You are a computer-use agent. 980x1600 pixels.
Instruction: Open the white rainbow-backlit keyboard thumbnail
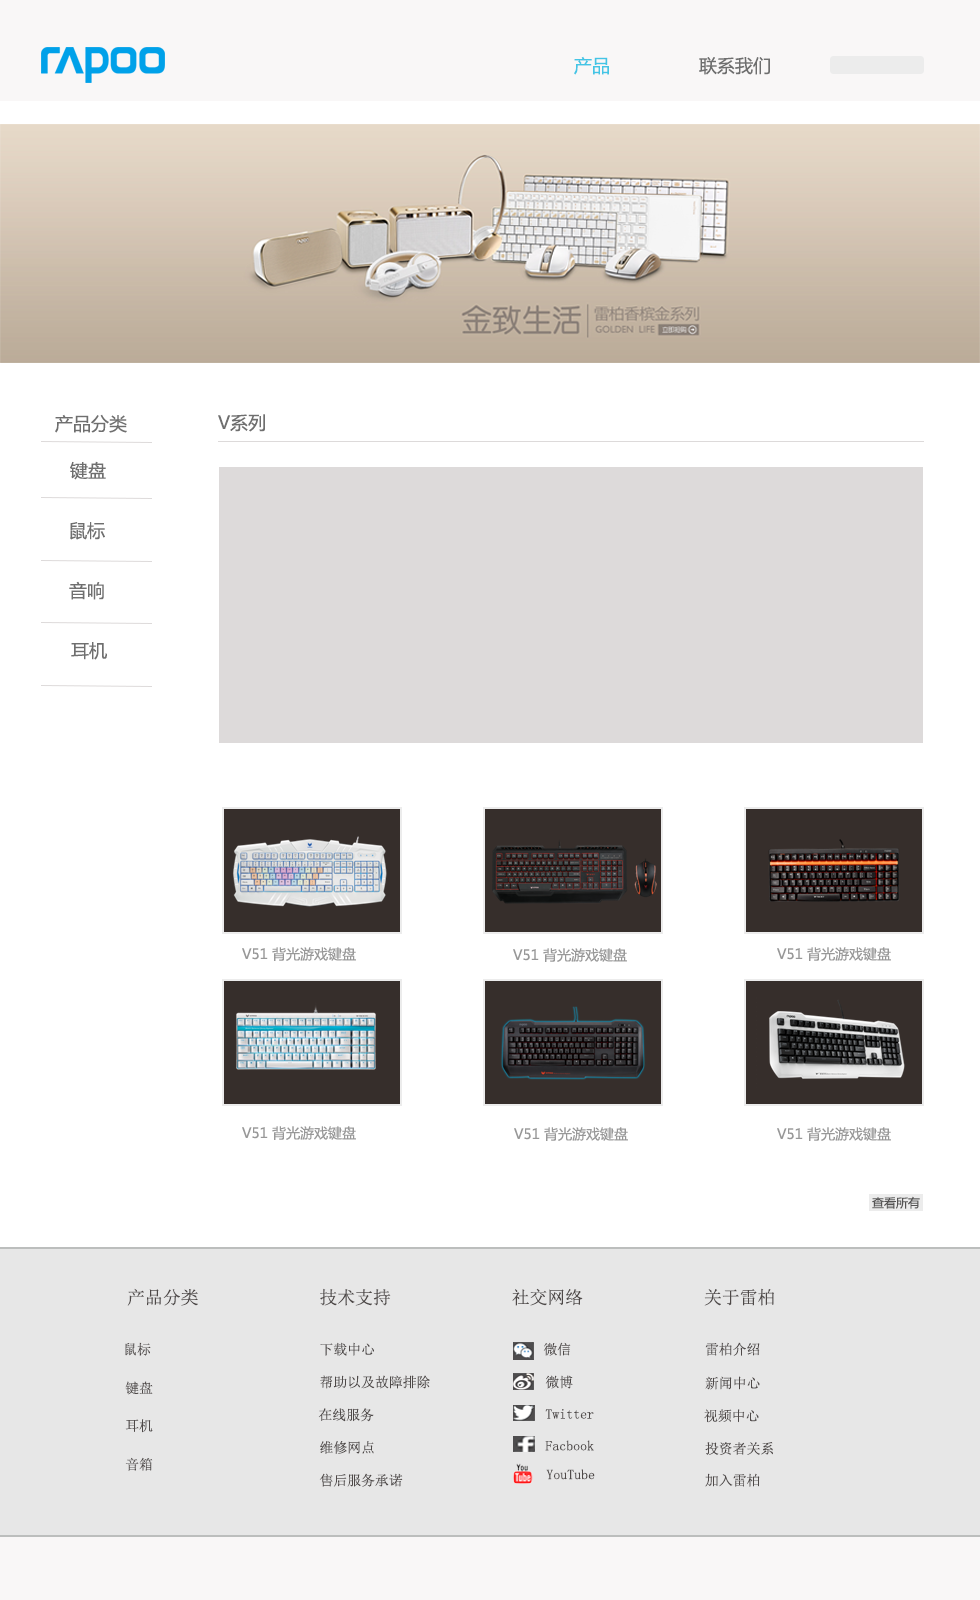click(x=312, y=871)
